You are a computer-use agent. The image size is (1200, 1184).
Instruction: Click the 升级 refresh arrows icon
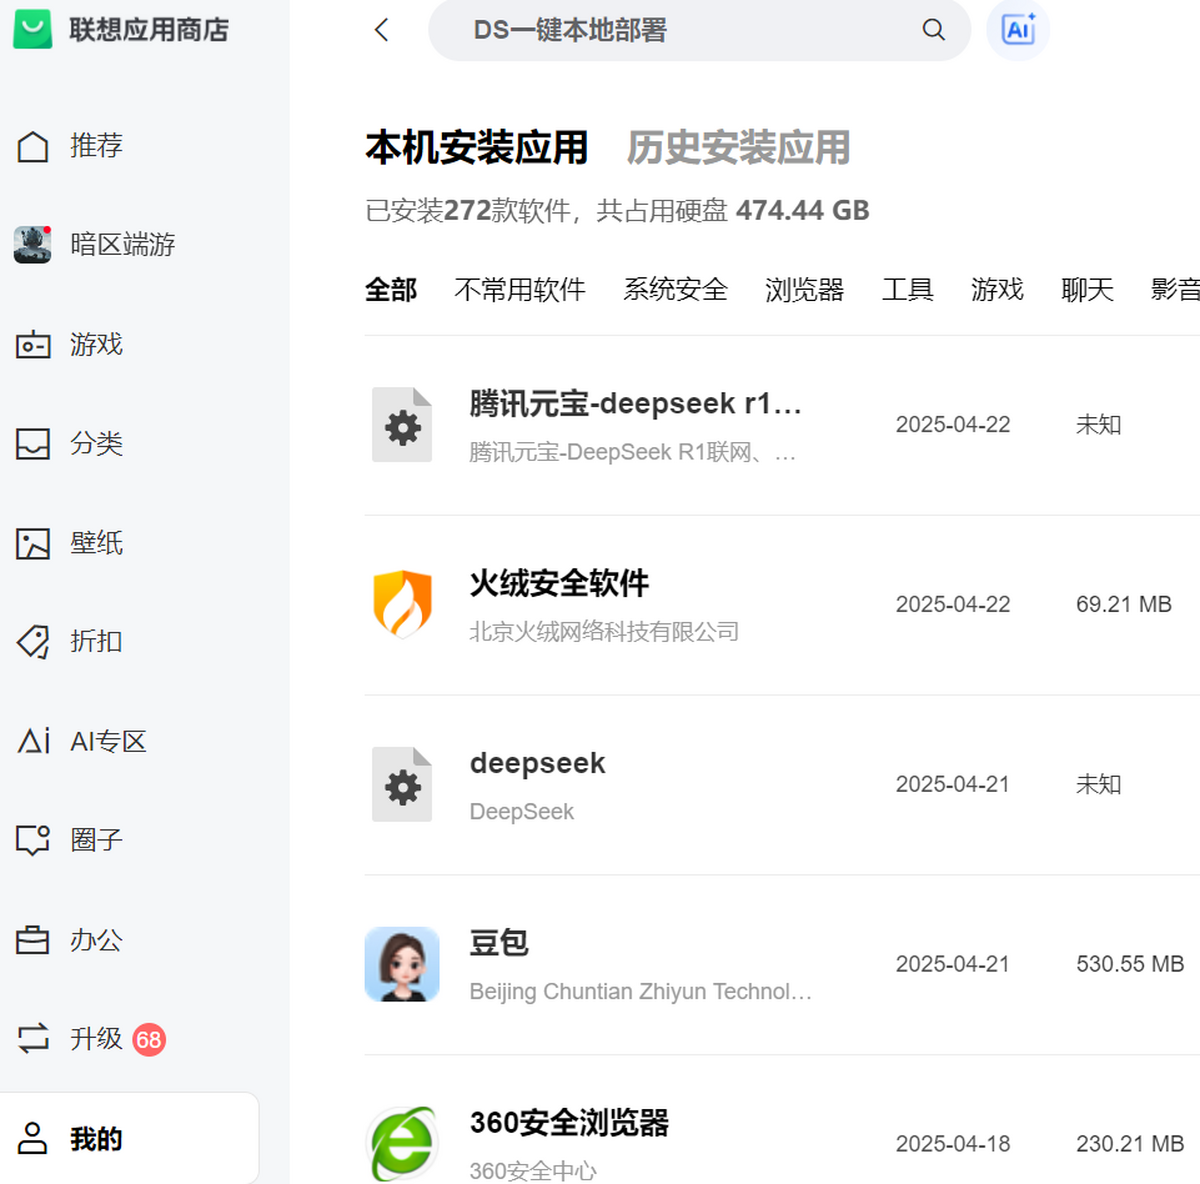[33, 1038]
